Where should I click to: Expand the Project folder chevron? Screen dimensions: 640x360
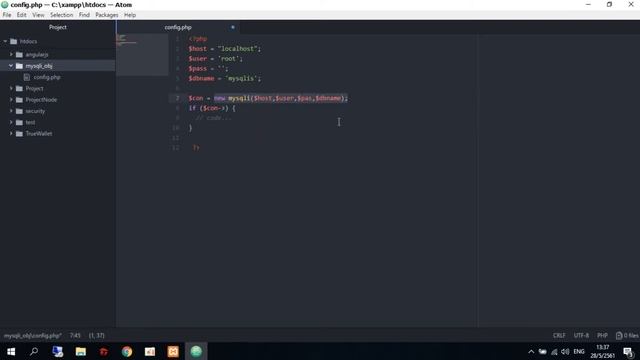coord(11,88)
